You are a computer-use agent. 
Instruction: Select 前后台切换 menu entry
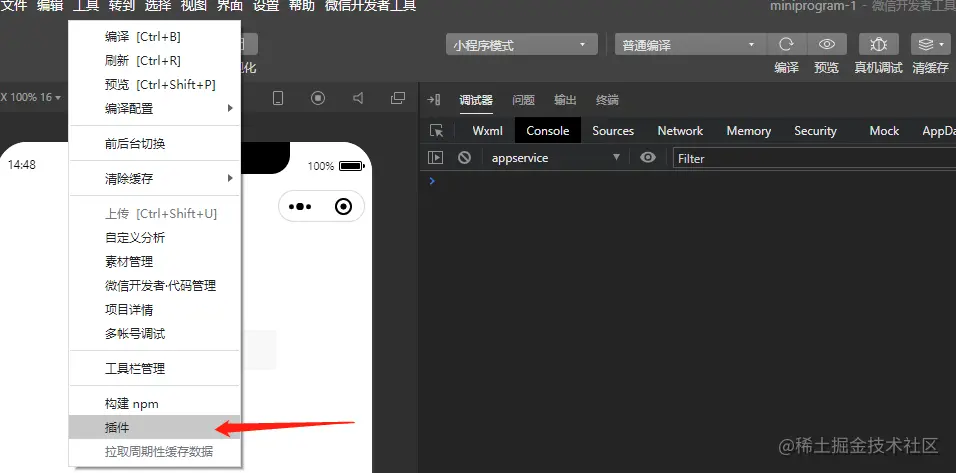tap(155, 144)
